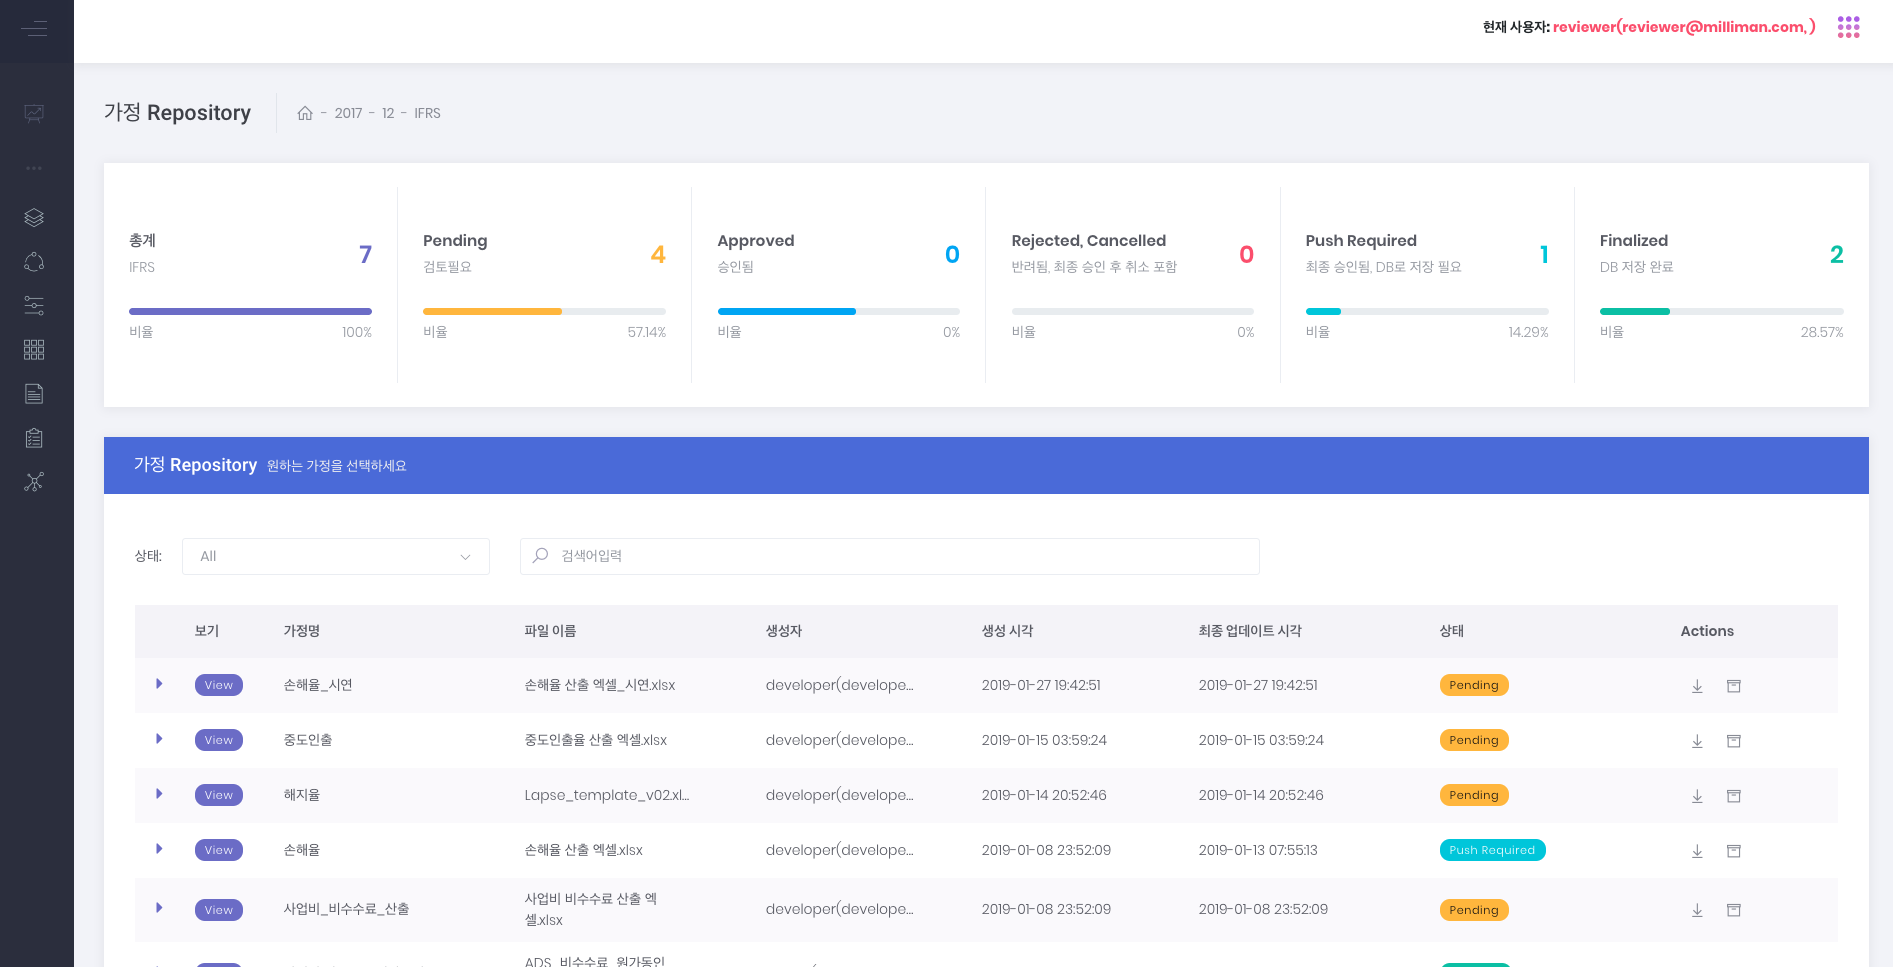
Task: Expand the 중도인출 row
Action: [x=159, y=739]
